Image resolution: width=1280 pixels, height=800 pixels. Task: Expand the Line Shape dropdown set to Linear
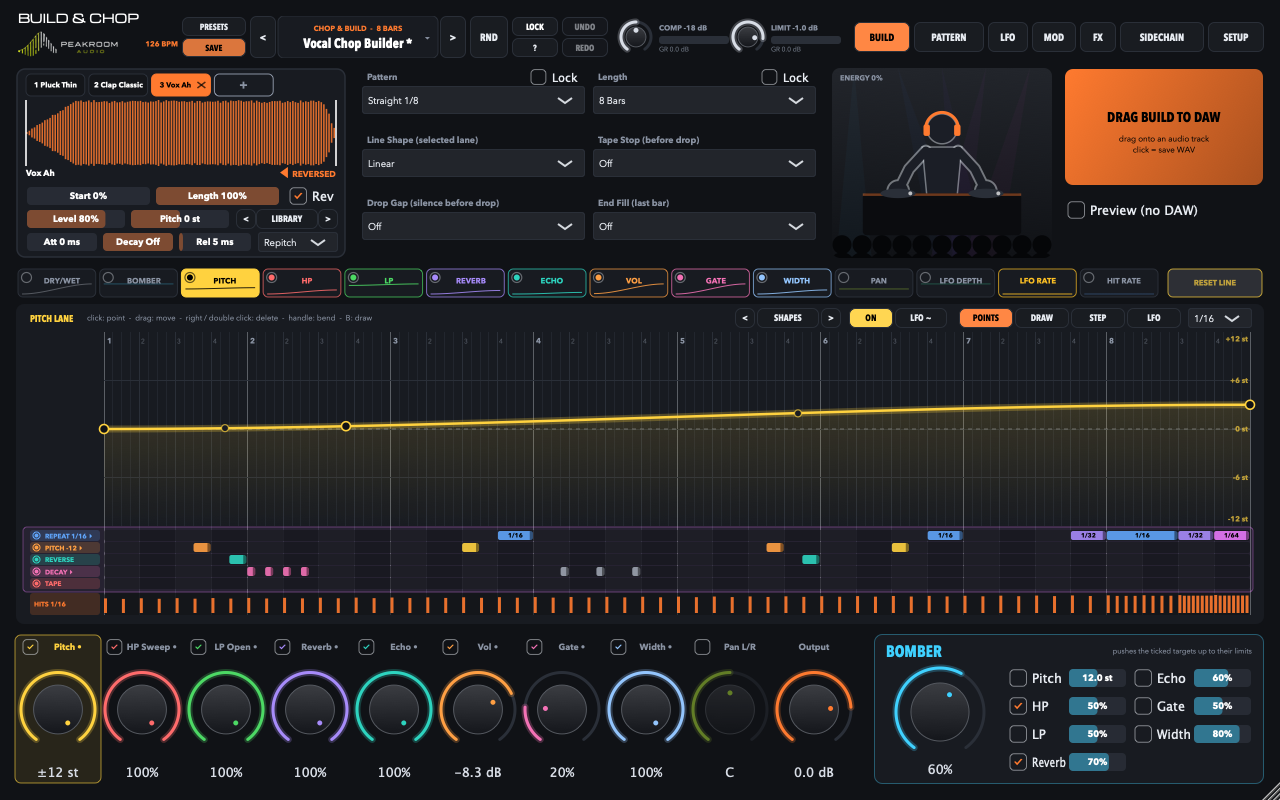pos(474,163)
